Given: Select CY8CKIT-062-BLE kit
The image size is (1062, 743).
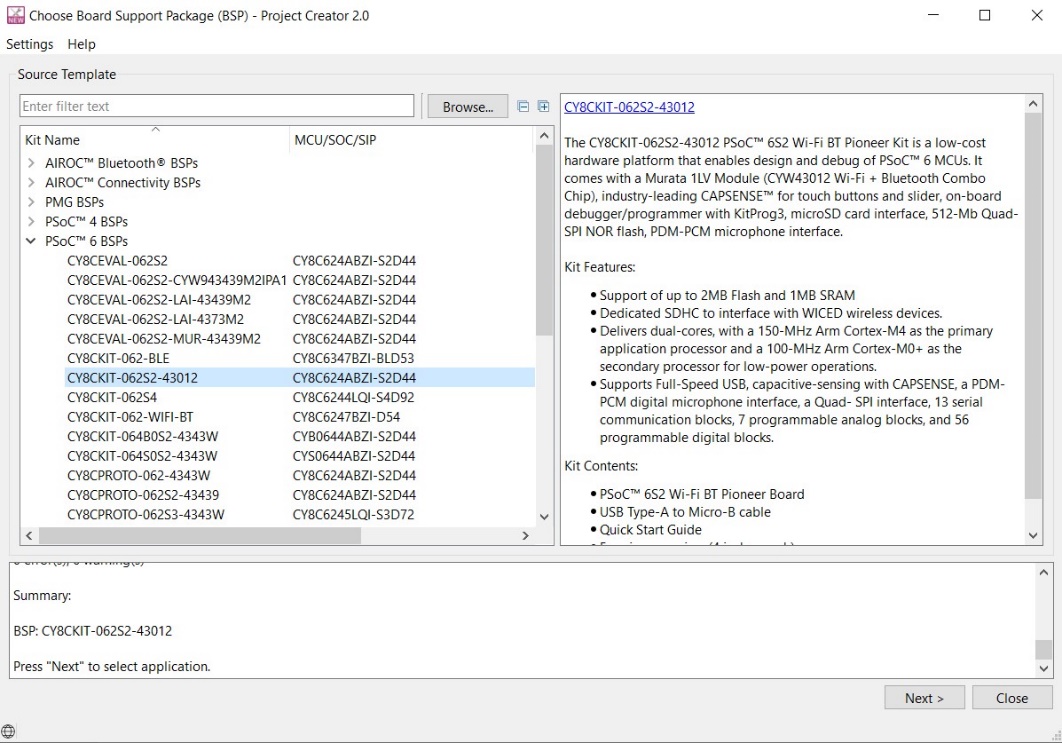Looking at the screenshot, I should pyautogui.click(x=300, y=358).
